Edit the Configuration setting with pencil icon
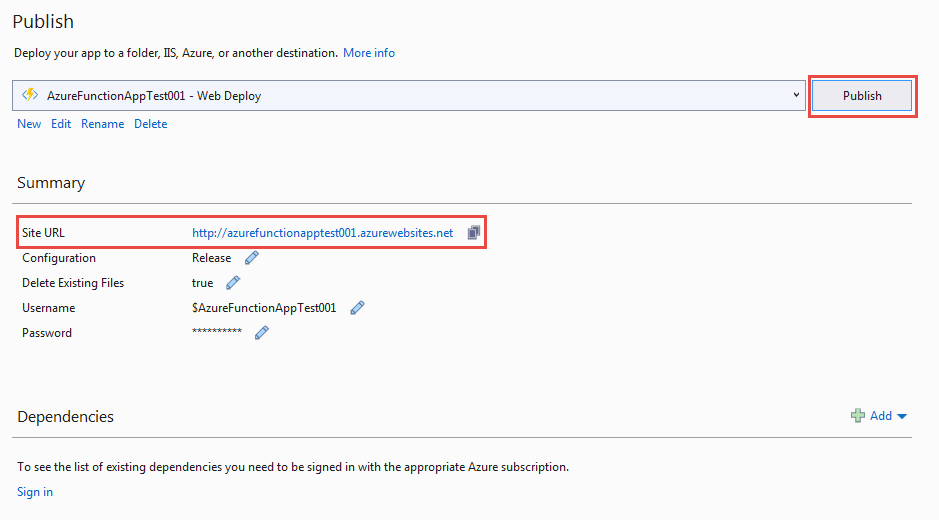Viewport: 939px width, 520px height. tap(252, 258)
